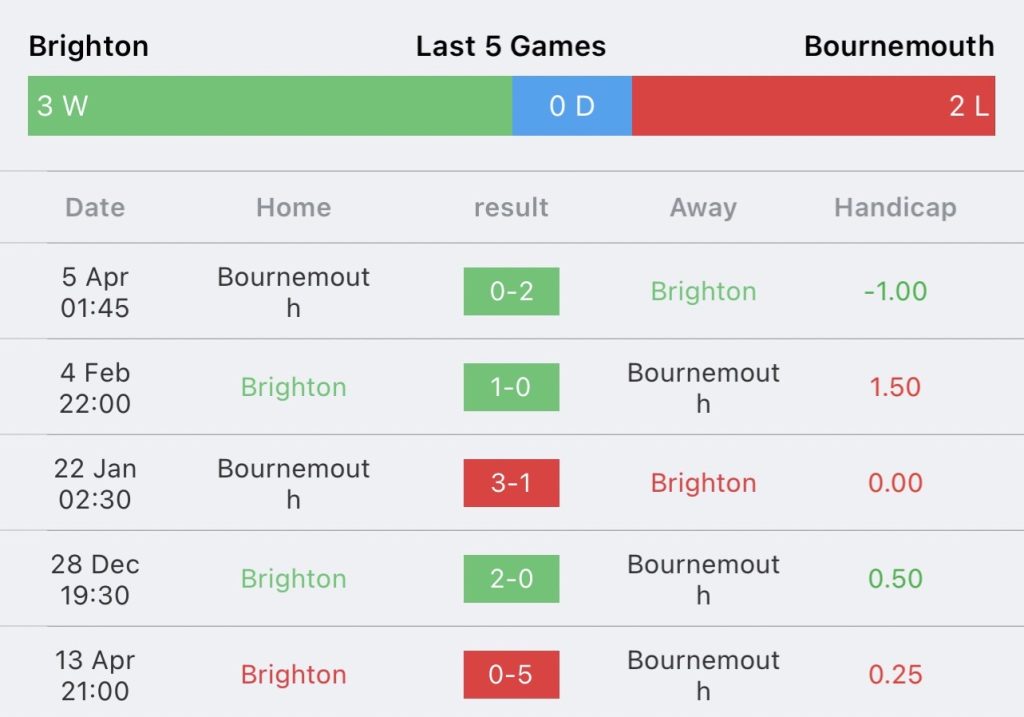Screen dimensions: 1024x717
Task: Open the 0-2 result badge
Action: 511,291
